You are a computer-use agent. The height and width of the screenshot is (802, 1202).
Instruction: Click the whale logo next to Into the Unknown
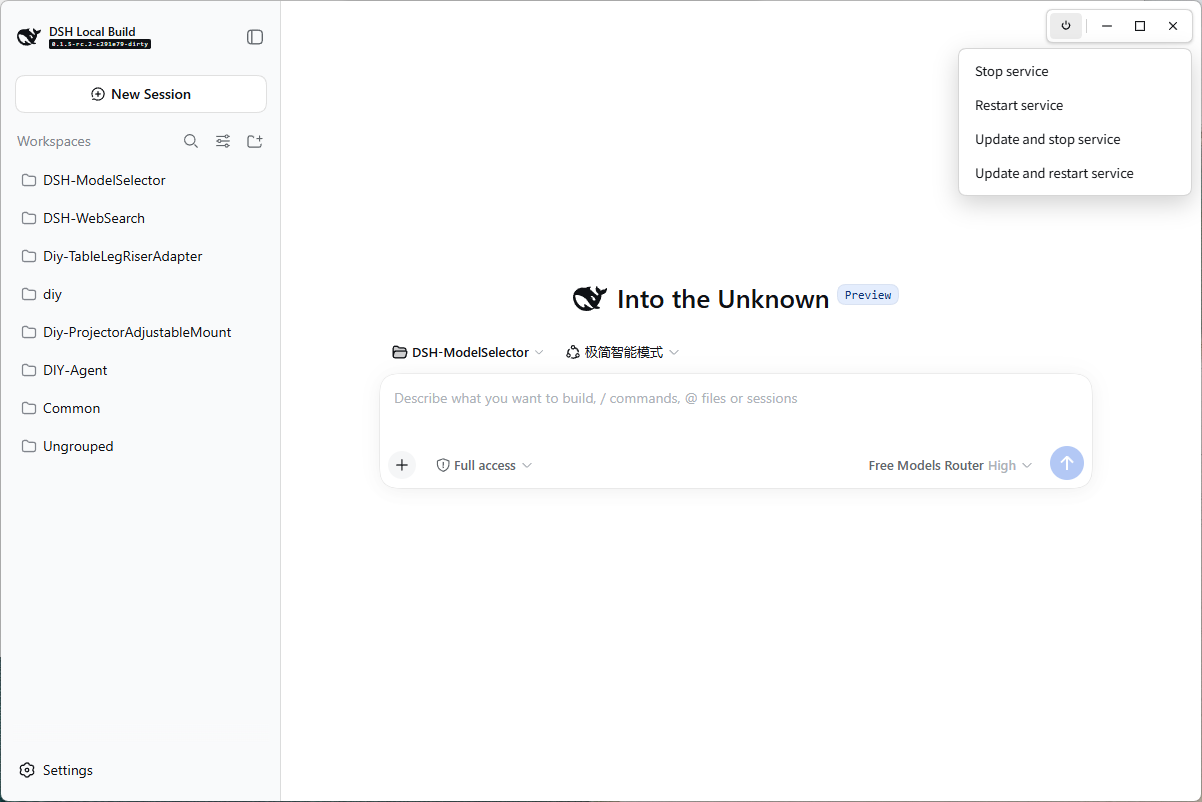[590, 298]
